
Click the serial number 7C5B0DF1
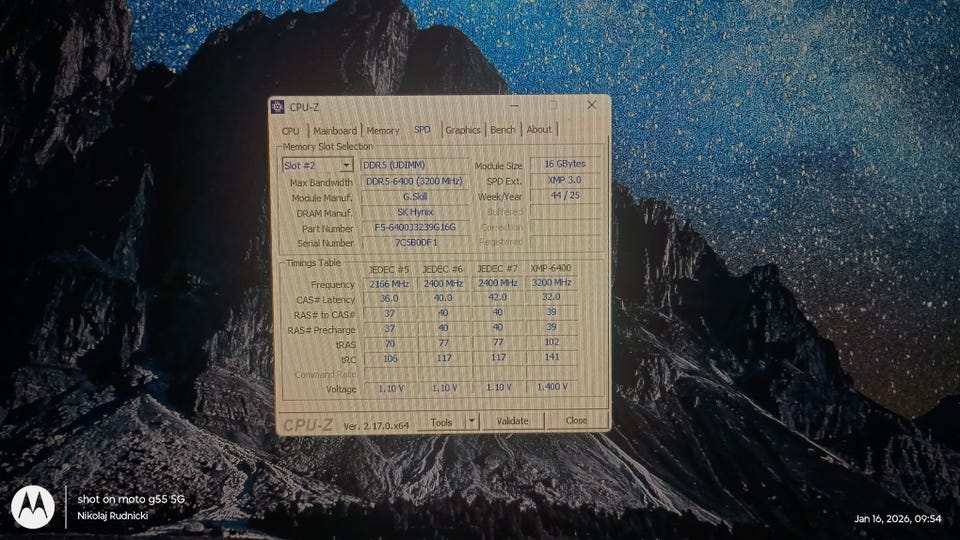(x=414, y=242)
